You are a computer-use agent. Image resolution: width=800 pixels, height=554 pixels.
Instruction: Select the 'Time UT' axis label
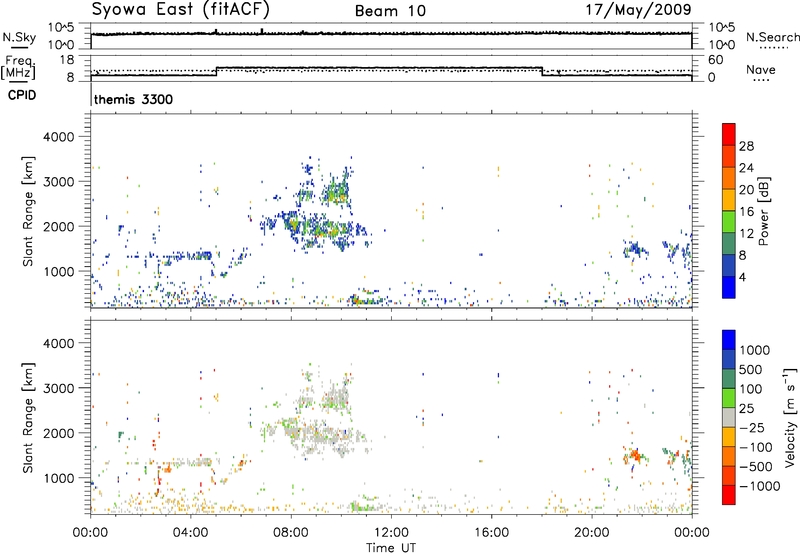391,548
